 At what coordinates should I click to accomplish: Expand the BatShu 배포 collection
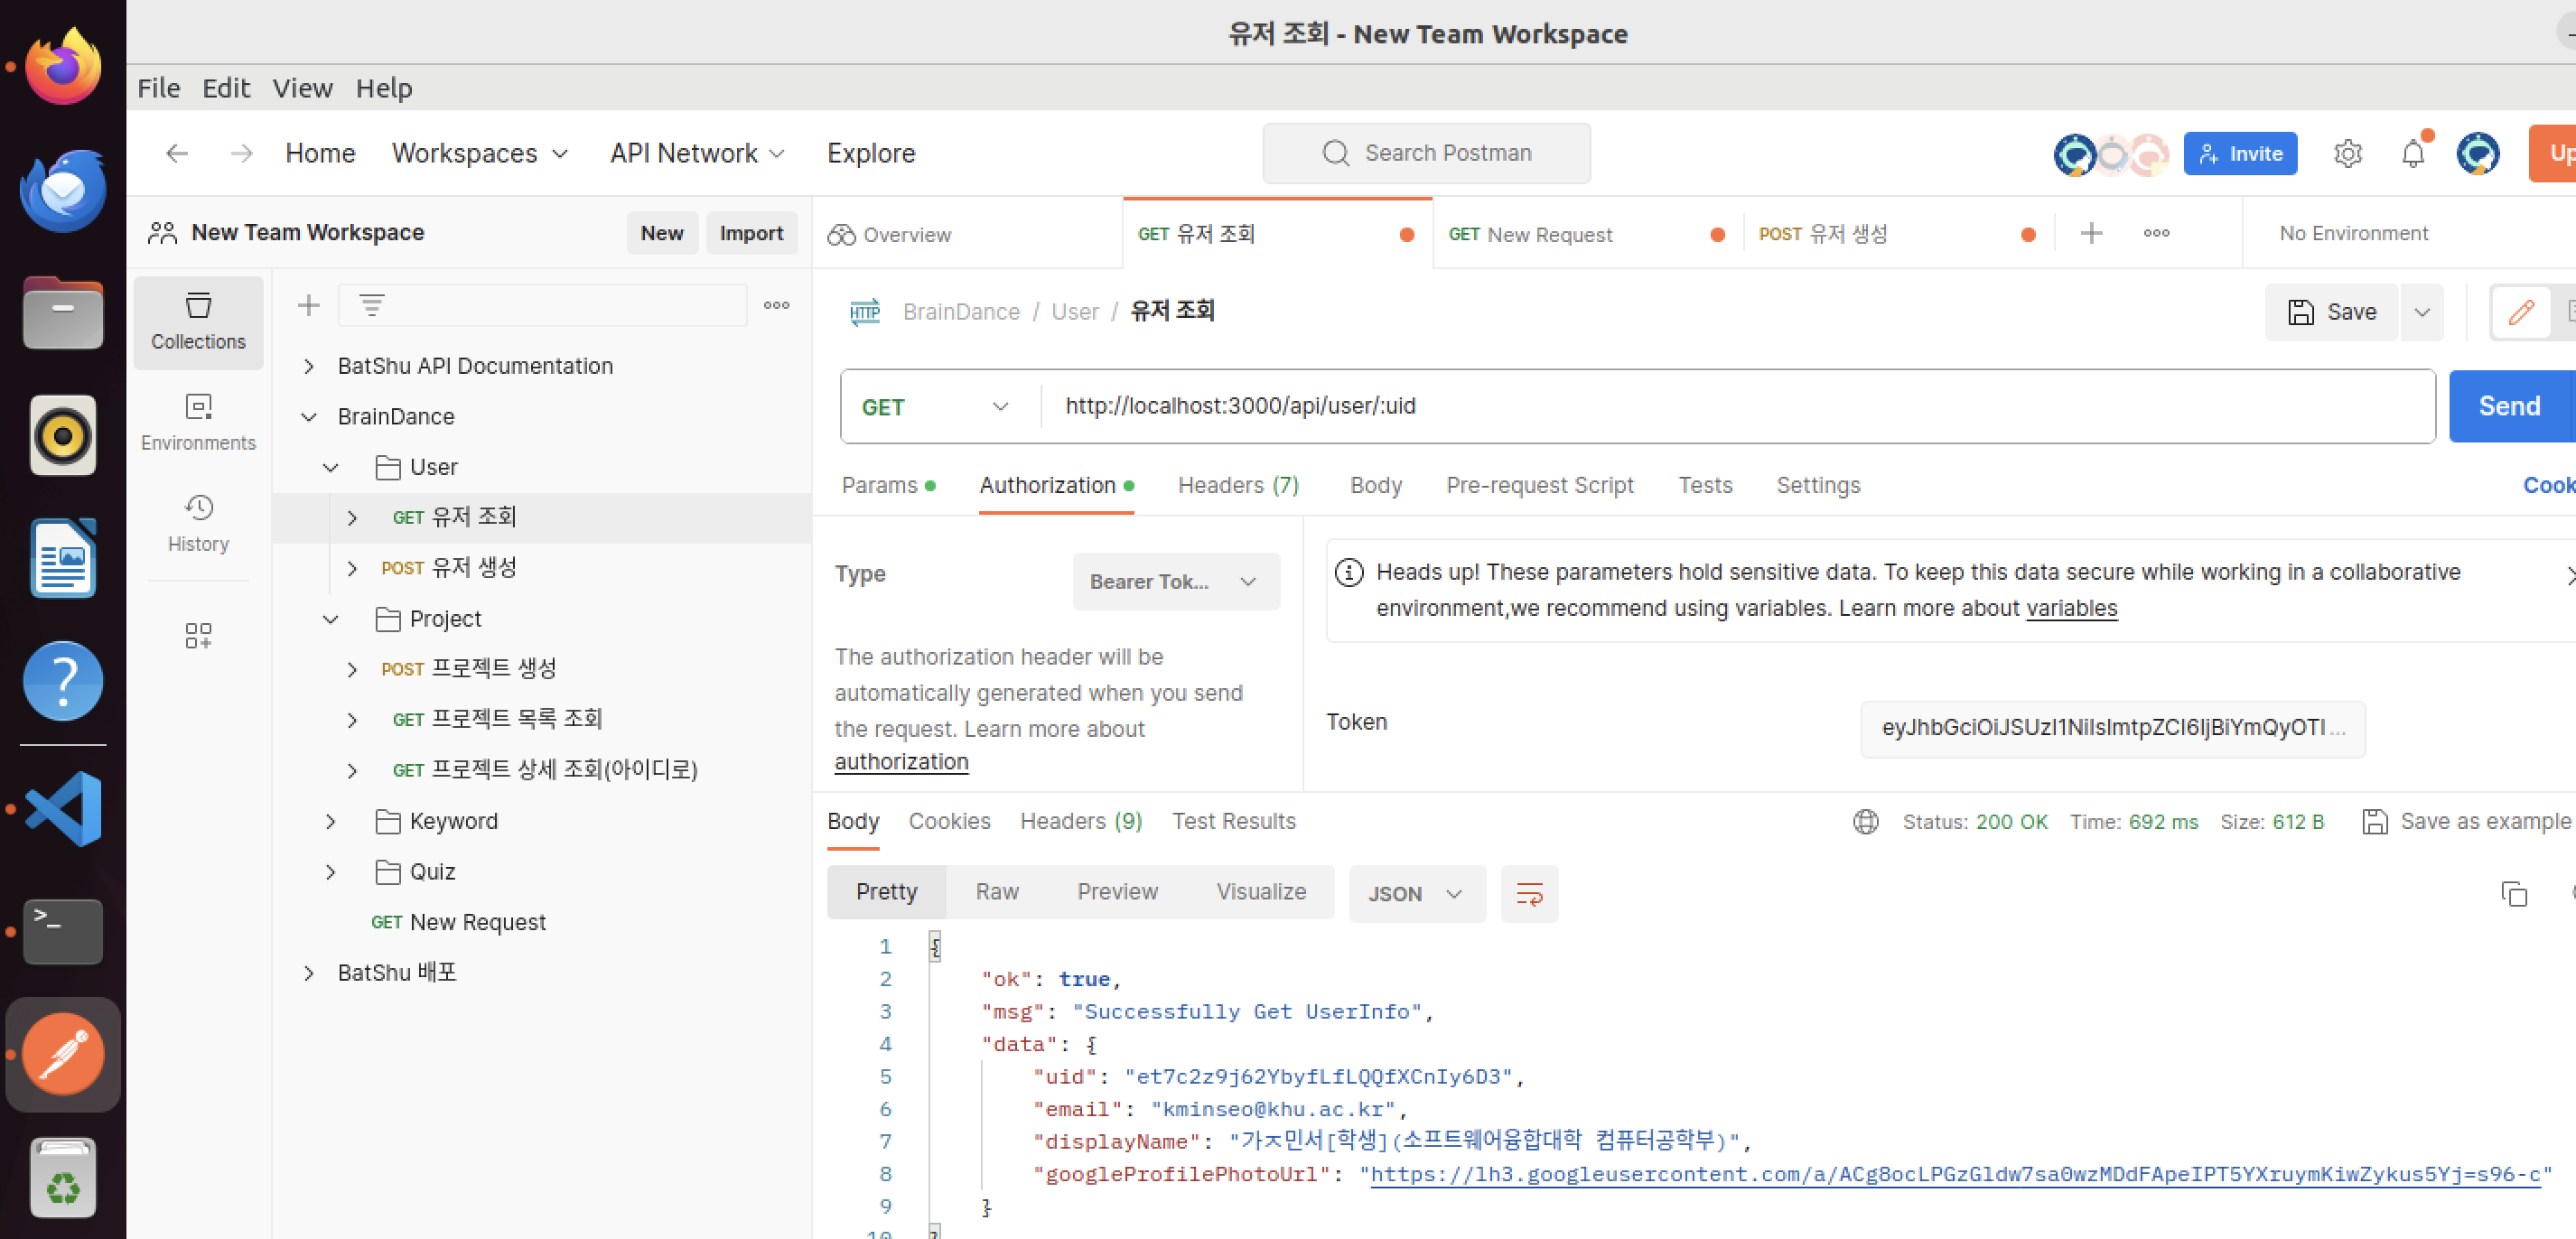coord(309,973)
